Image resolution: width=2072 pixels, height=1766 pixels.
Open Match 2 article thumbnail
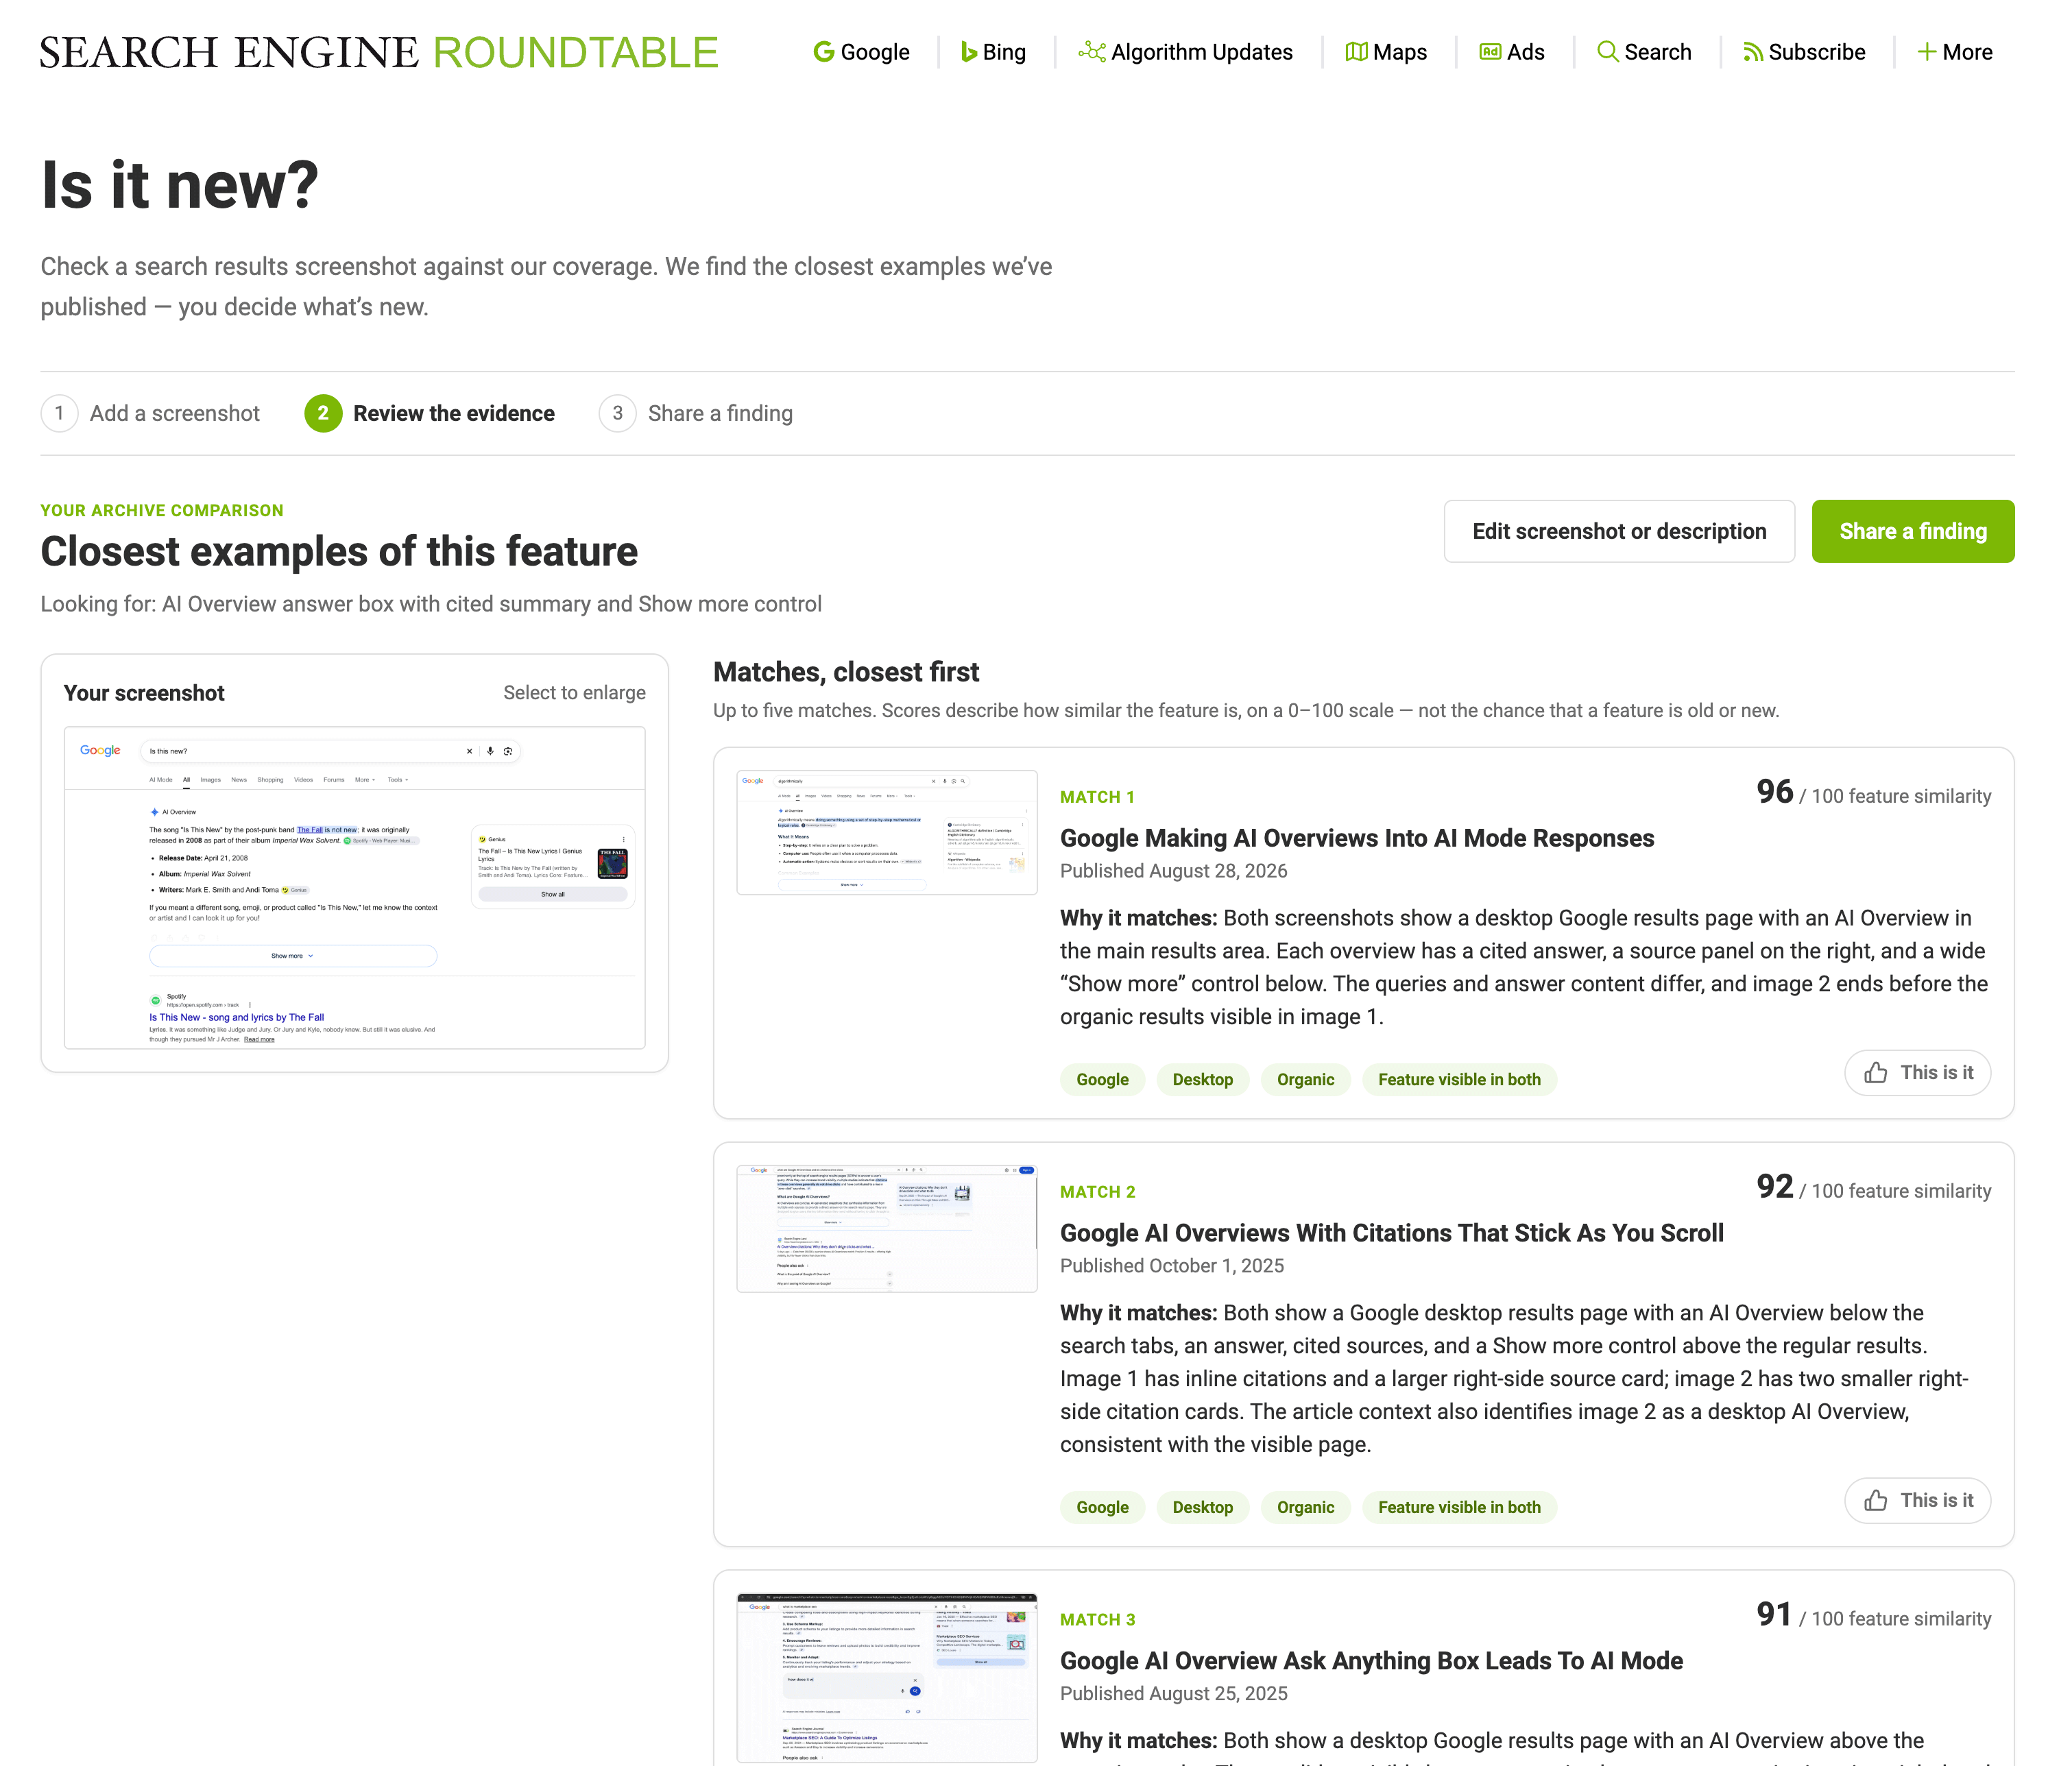[887, 1228]
